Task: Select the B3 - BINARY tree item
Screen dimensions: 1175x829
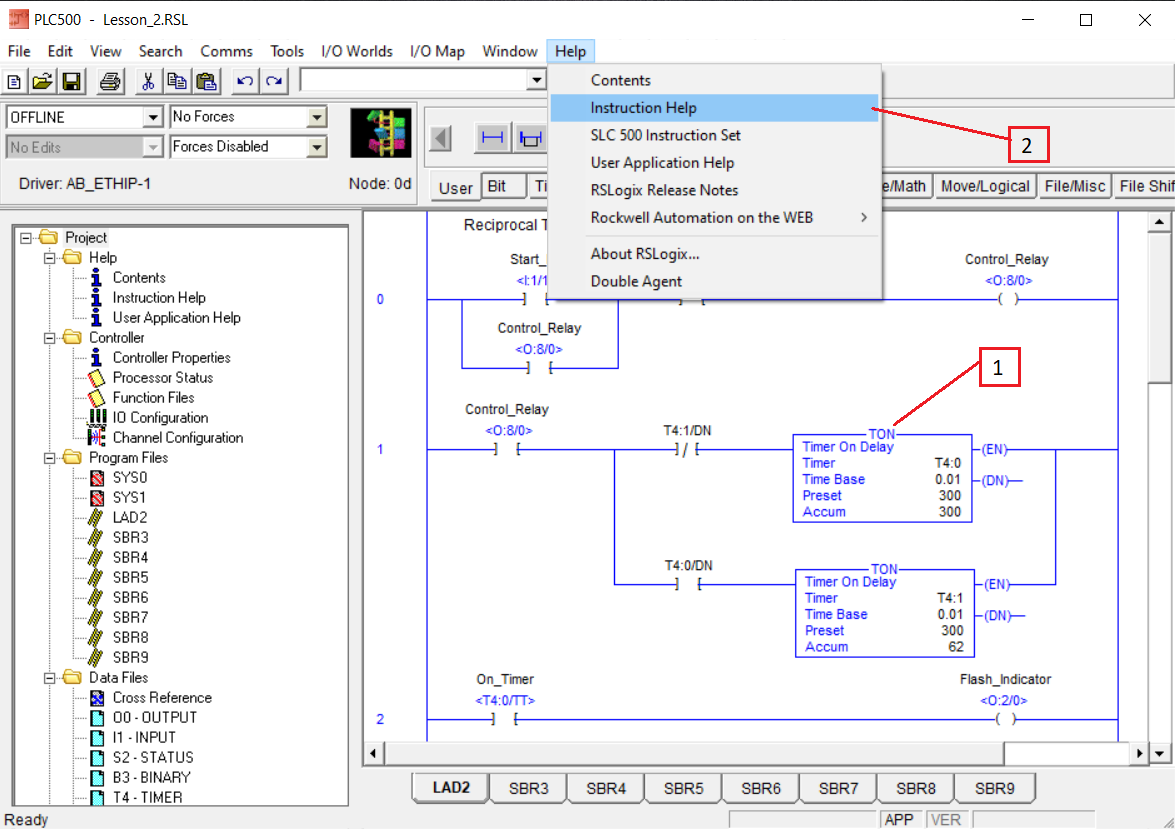Action: click(153, 777)
